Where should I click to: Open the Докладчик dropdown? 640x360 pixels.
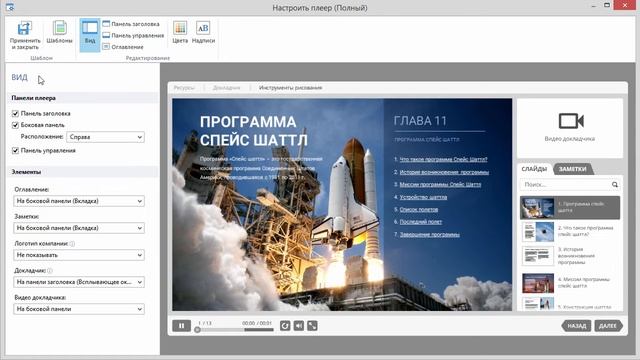(79, 282)
